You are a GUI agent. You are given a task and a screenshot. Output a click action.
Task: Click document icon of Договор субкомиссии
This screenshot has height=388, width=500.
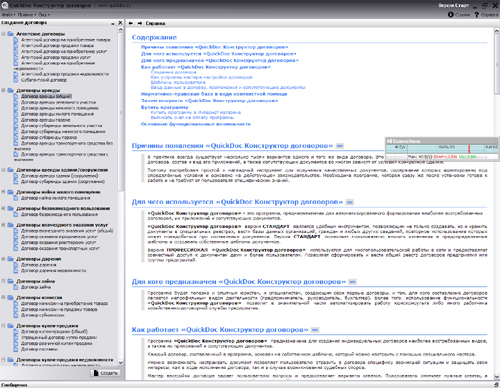[16, 315]
